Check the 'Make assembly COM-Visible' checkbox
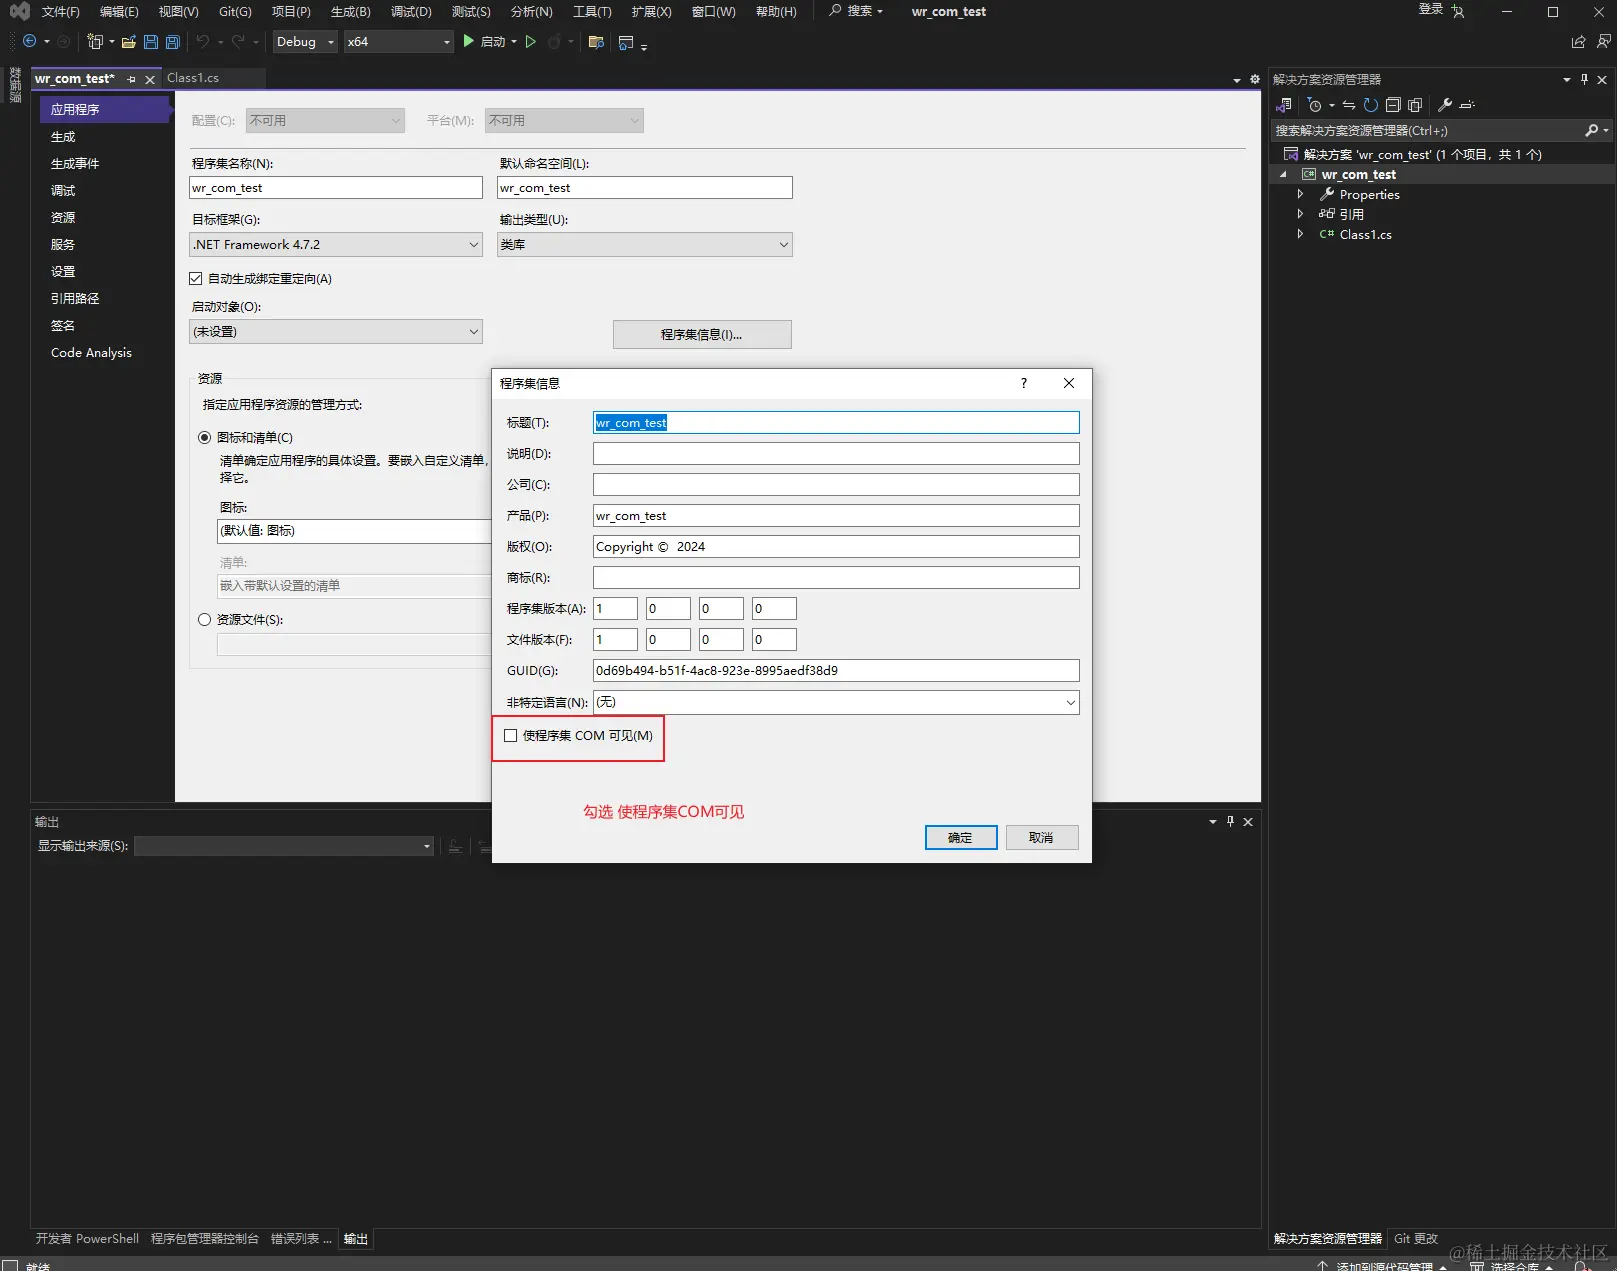Image resolution: width=1617 pixels, height=1271 pixels. (x=510, y=735)
